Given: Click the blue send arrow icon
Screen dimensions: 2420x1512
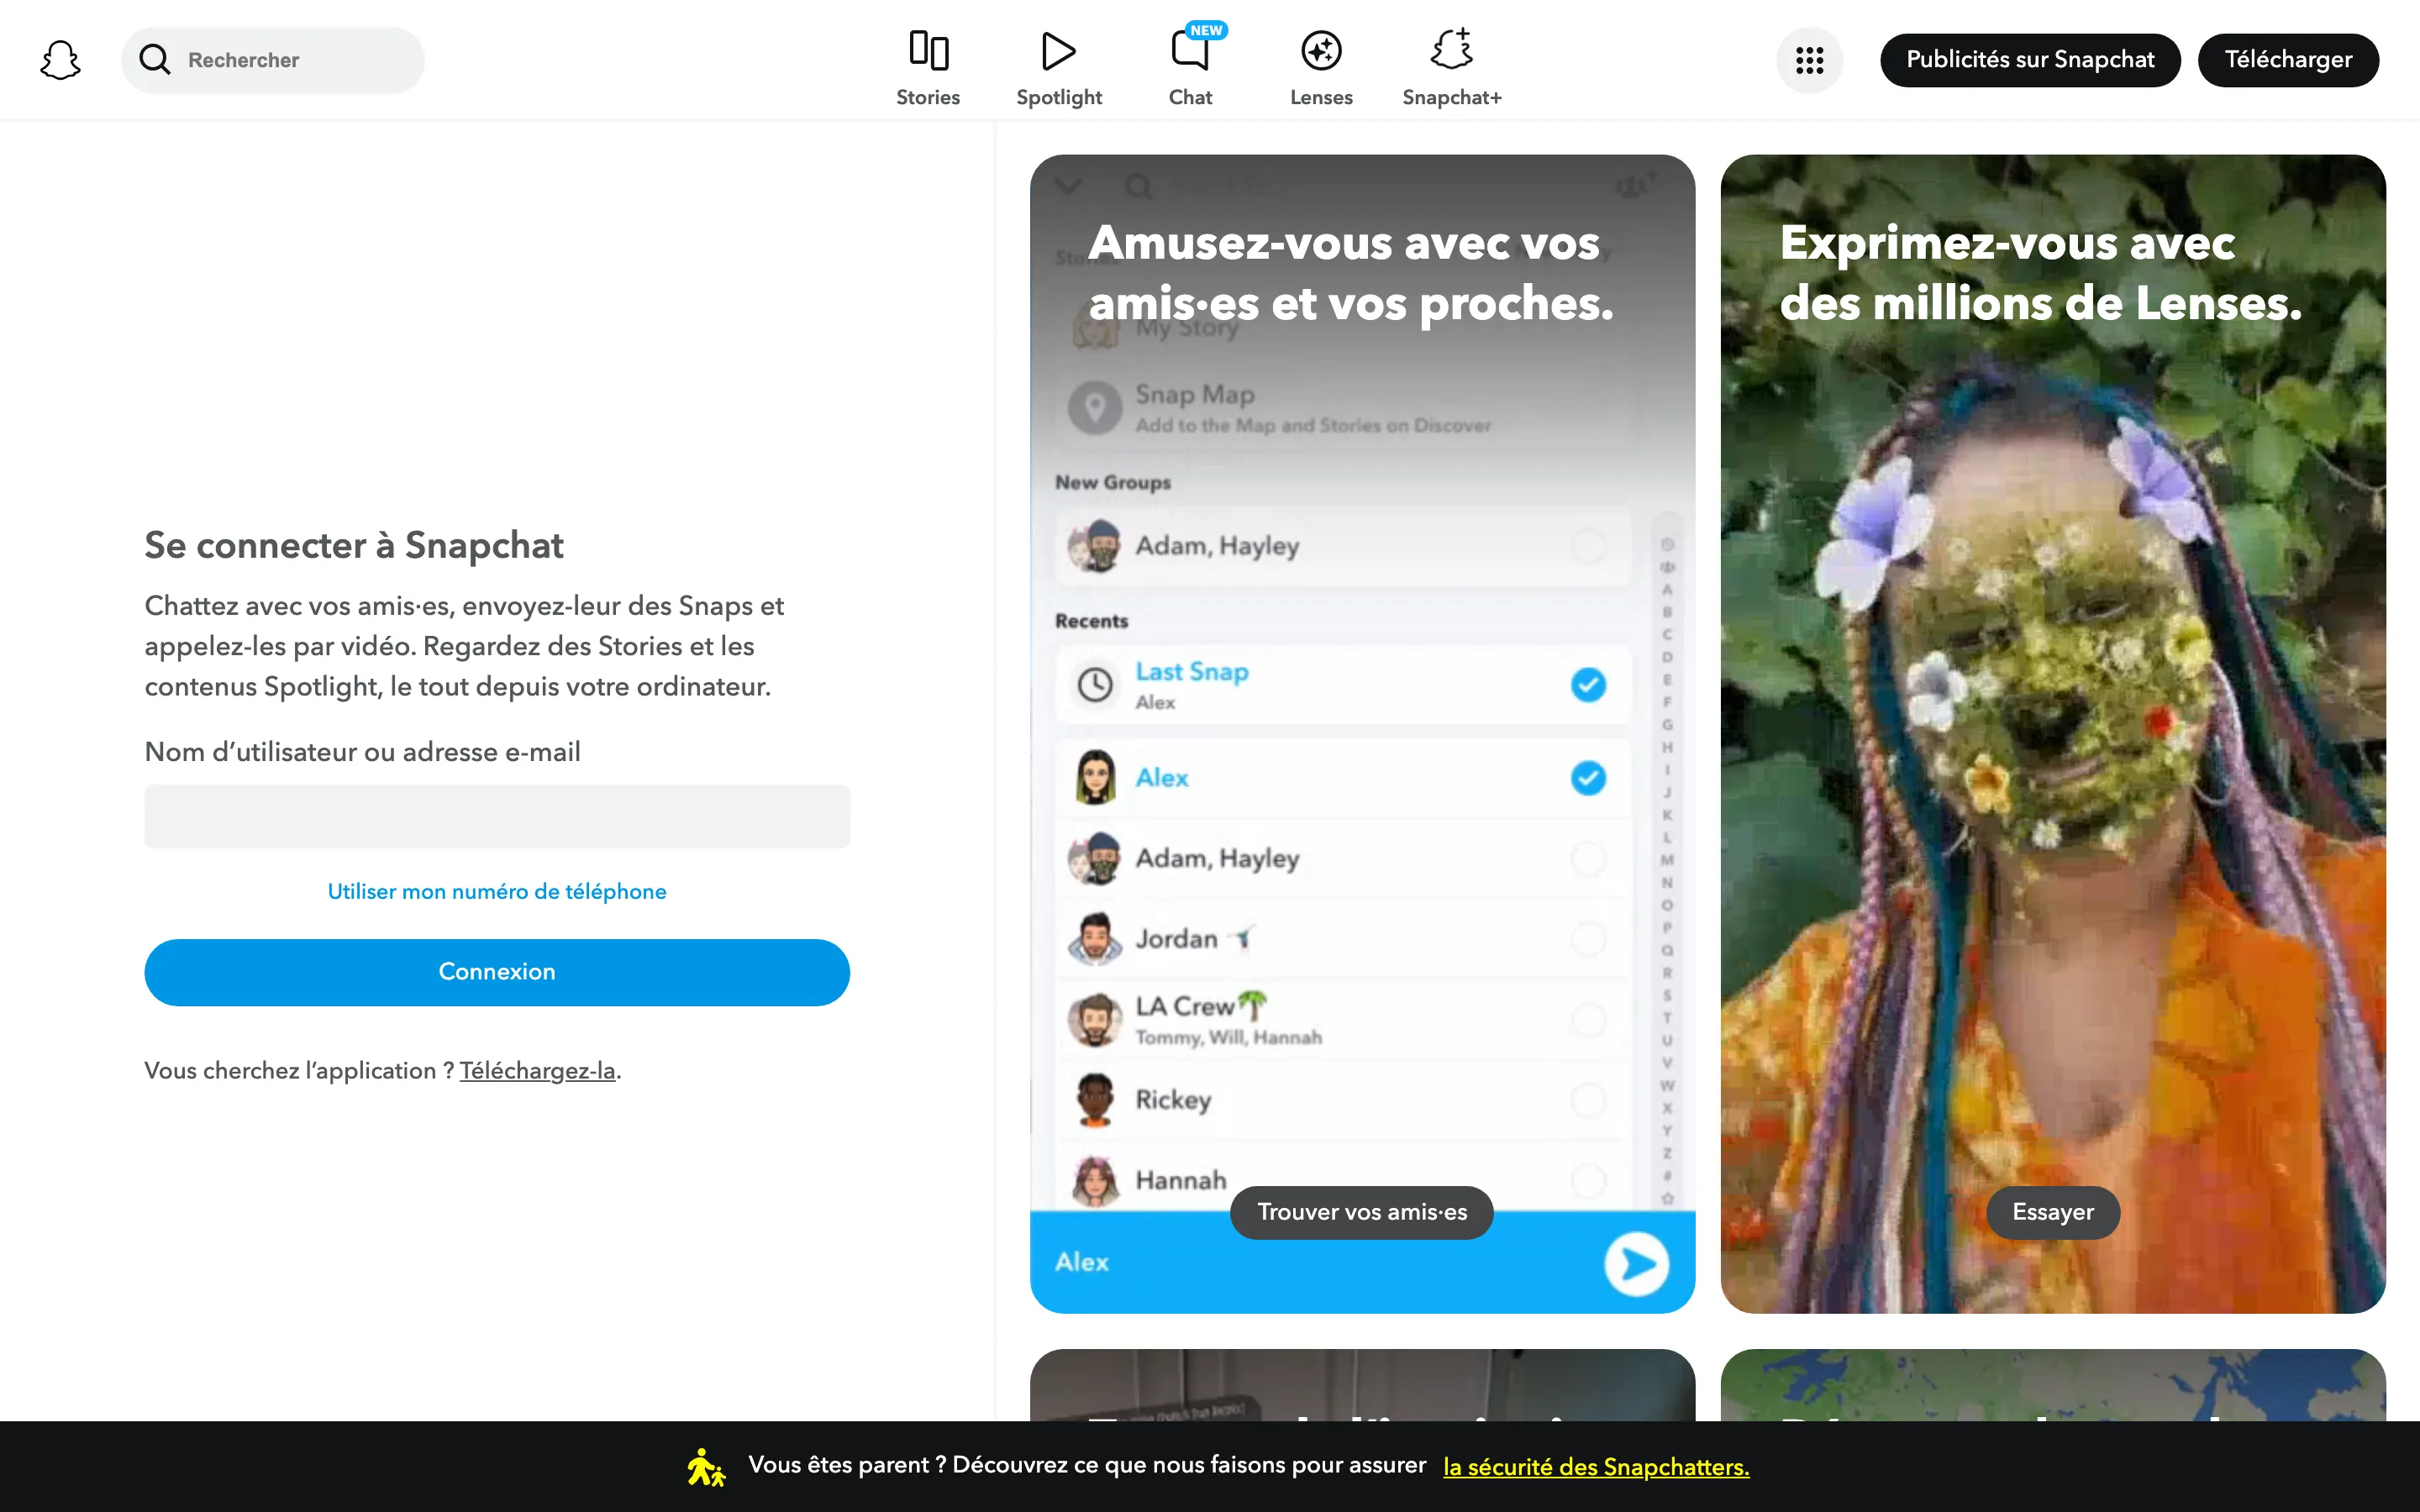Looking at the screenshot, I should pos(1637,1264).
